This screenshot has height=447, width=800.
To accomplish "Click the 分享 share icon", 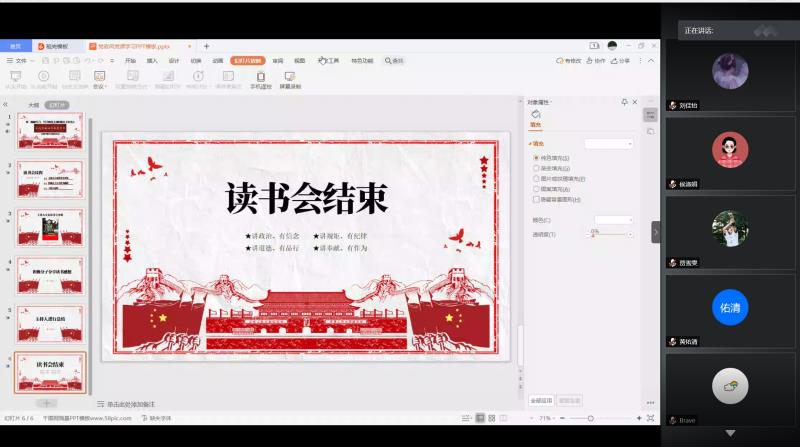I will pos(621,61).
